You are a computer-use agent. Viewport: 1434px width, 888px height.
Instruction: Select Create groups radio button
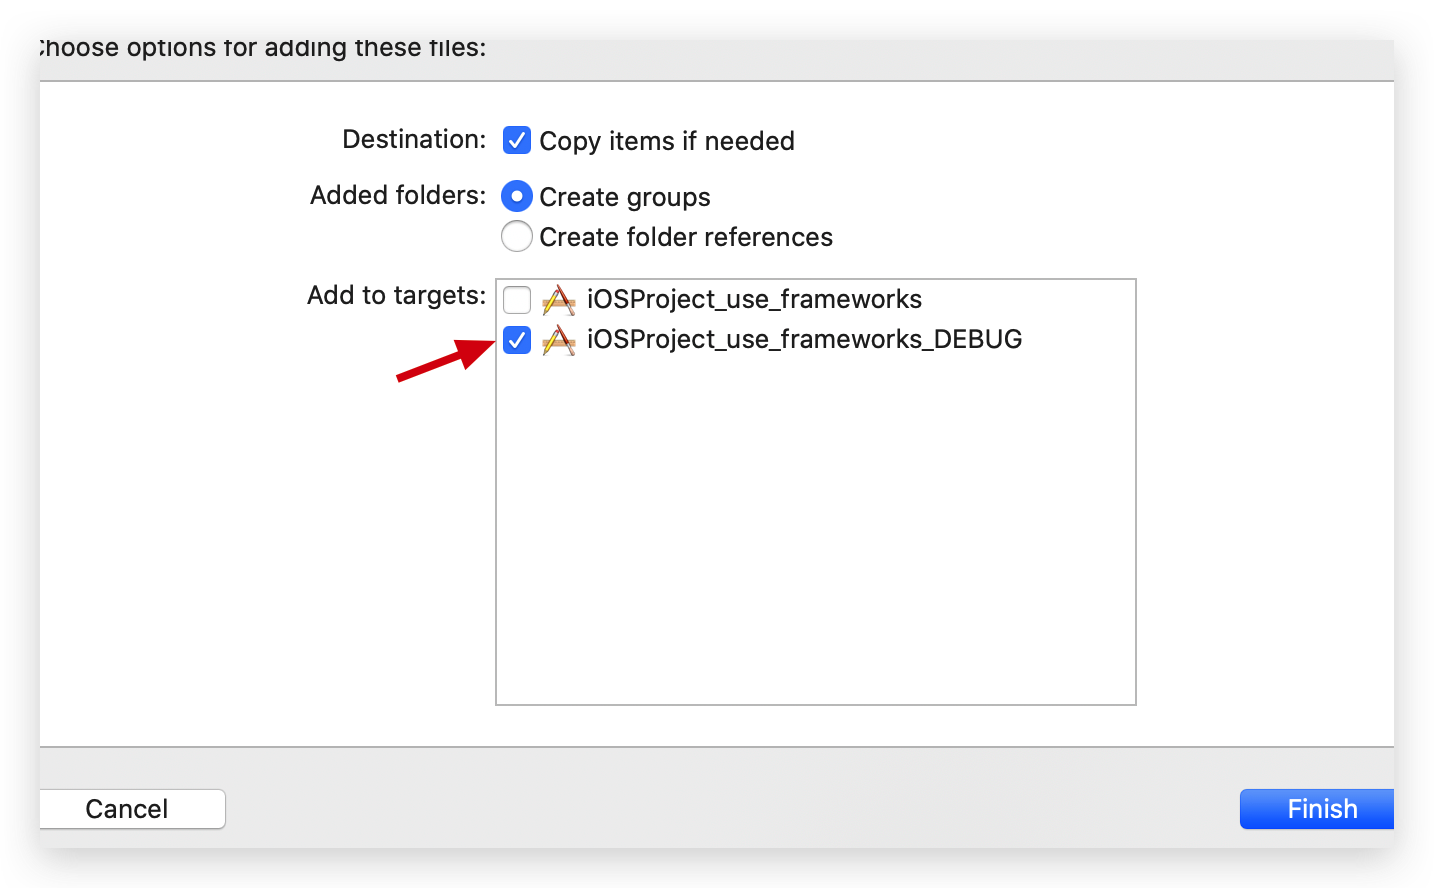[x=516, y=196]
